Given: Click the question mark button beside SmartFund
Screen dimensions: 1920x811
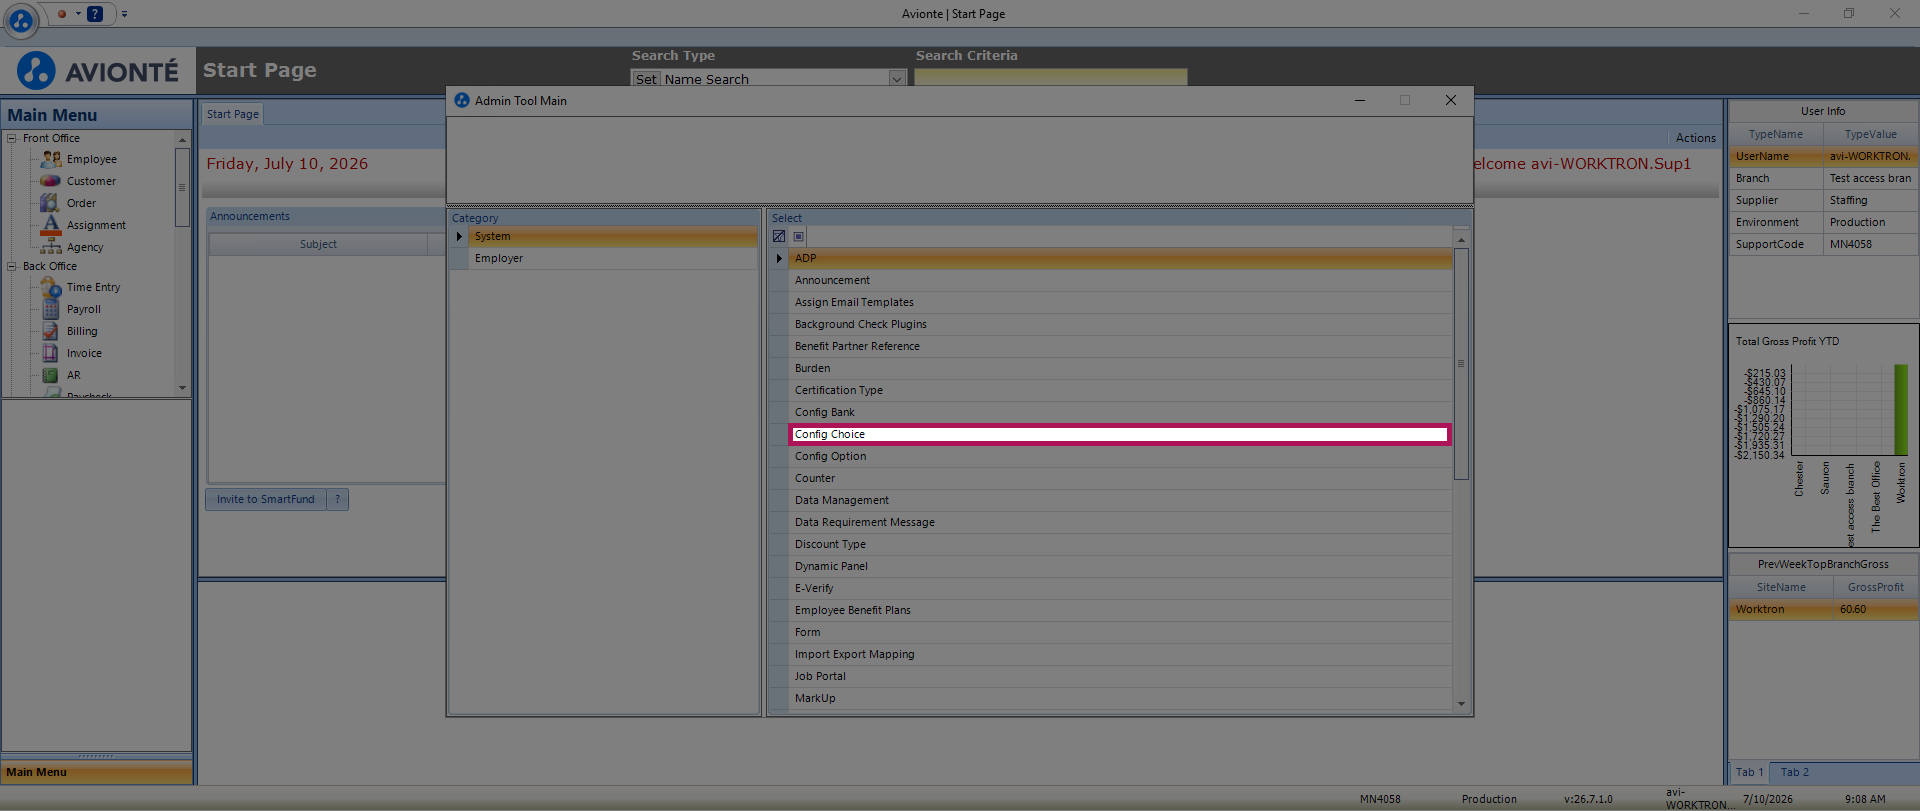Looking at the screenshot, I should click(x=338, y=499).
